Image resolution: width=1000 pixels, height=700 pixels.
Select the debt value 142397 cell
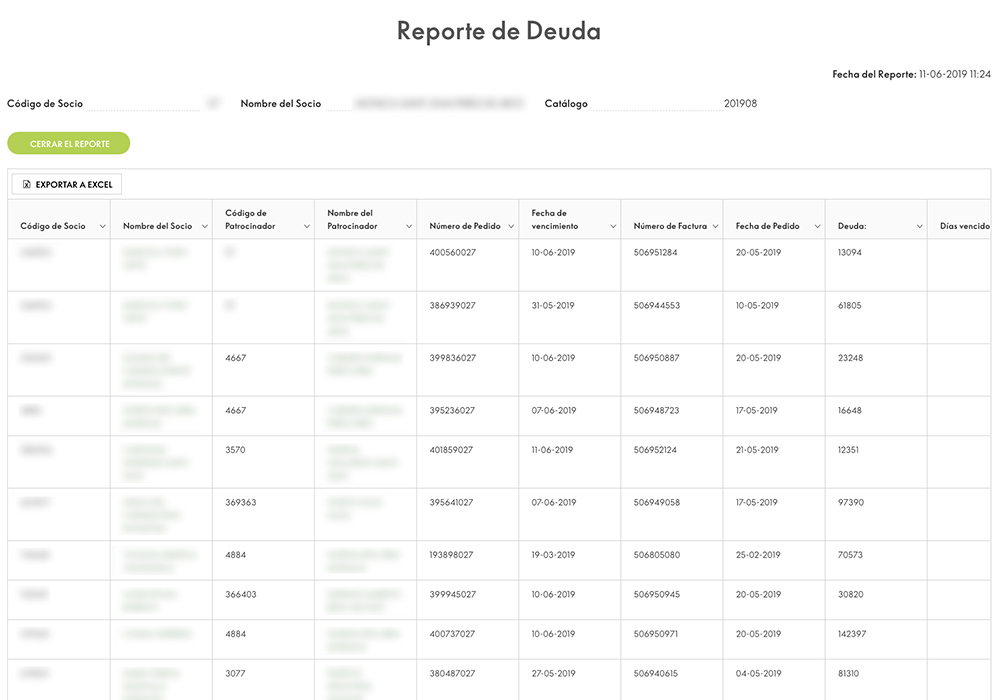(x=852, y=635)
